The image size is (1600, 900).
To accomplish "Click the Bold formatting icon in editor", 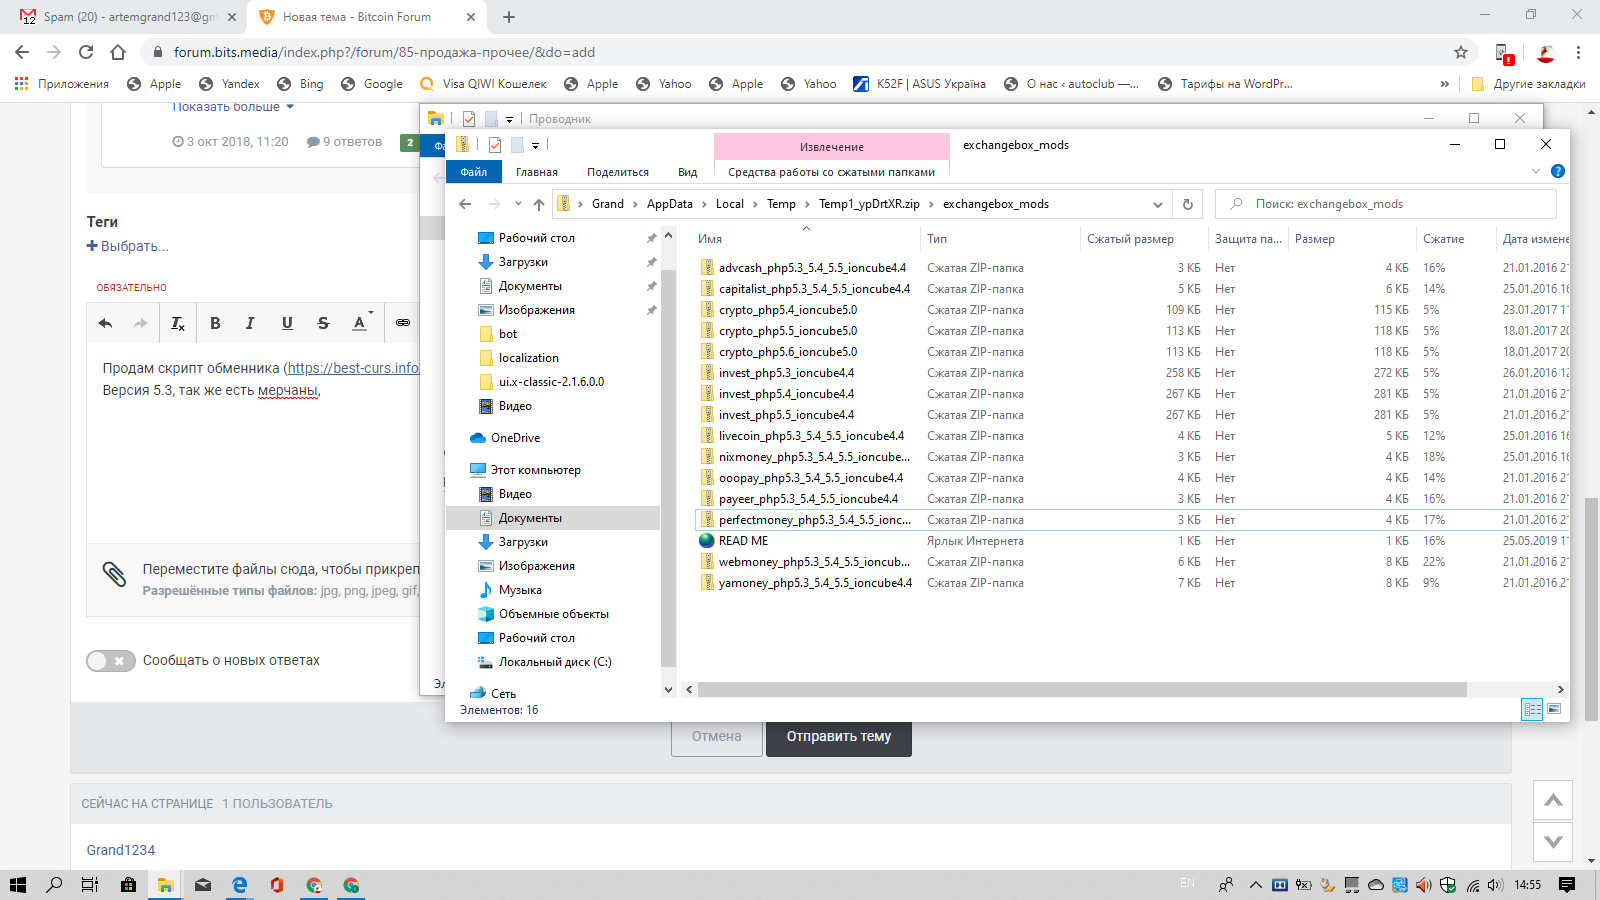I will (215, 323).
